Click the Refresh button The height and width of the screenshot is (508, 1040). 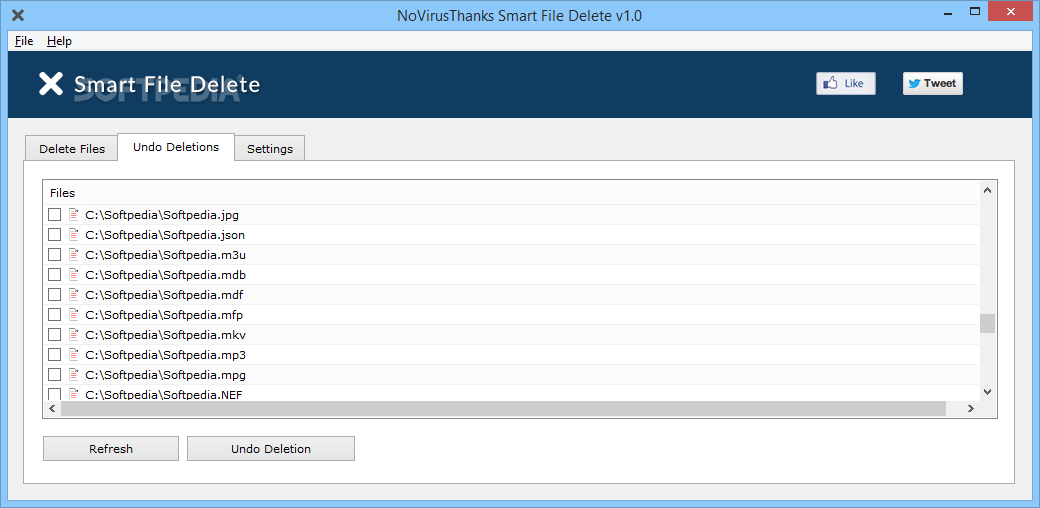pos(111,449)
